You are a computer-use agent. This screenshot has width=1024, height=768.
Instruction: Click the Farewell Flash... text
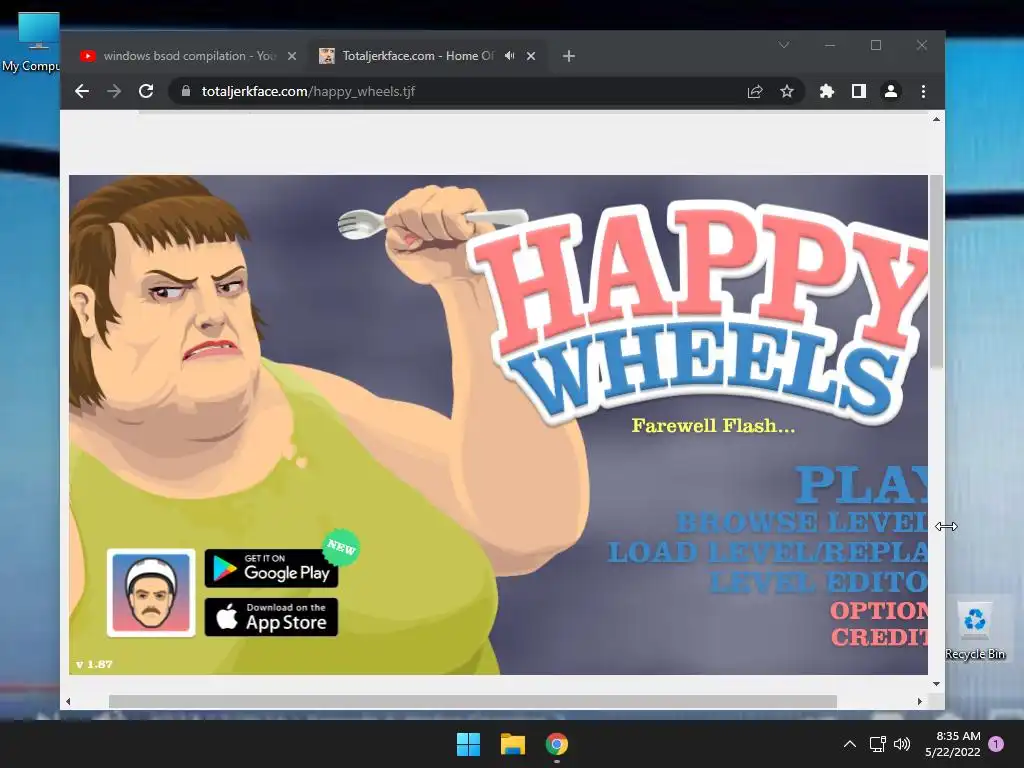click(713, 426)
